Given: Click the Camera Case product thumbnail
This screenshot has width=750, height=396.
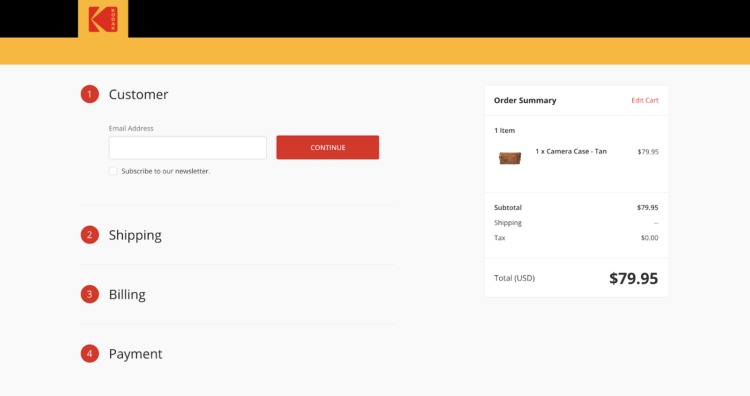Looking at the screenshot, I should [510, 157].
